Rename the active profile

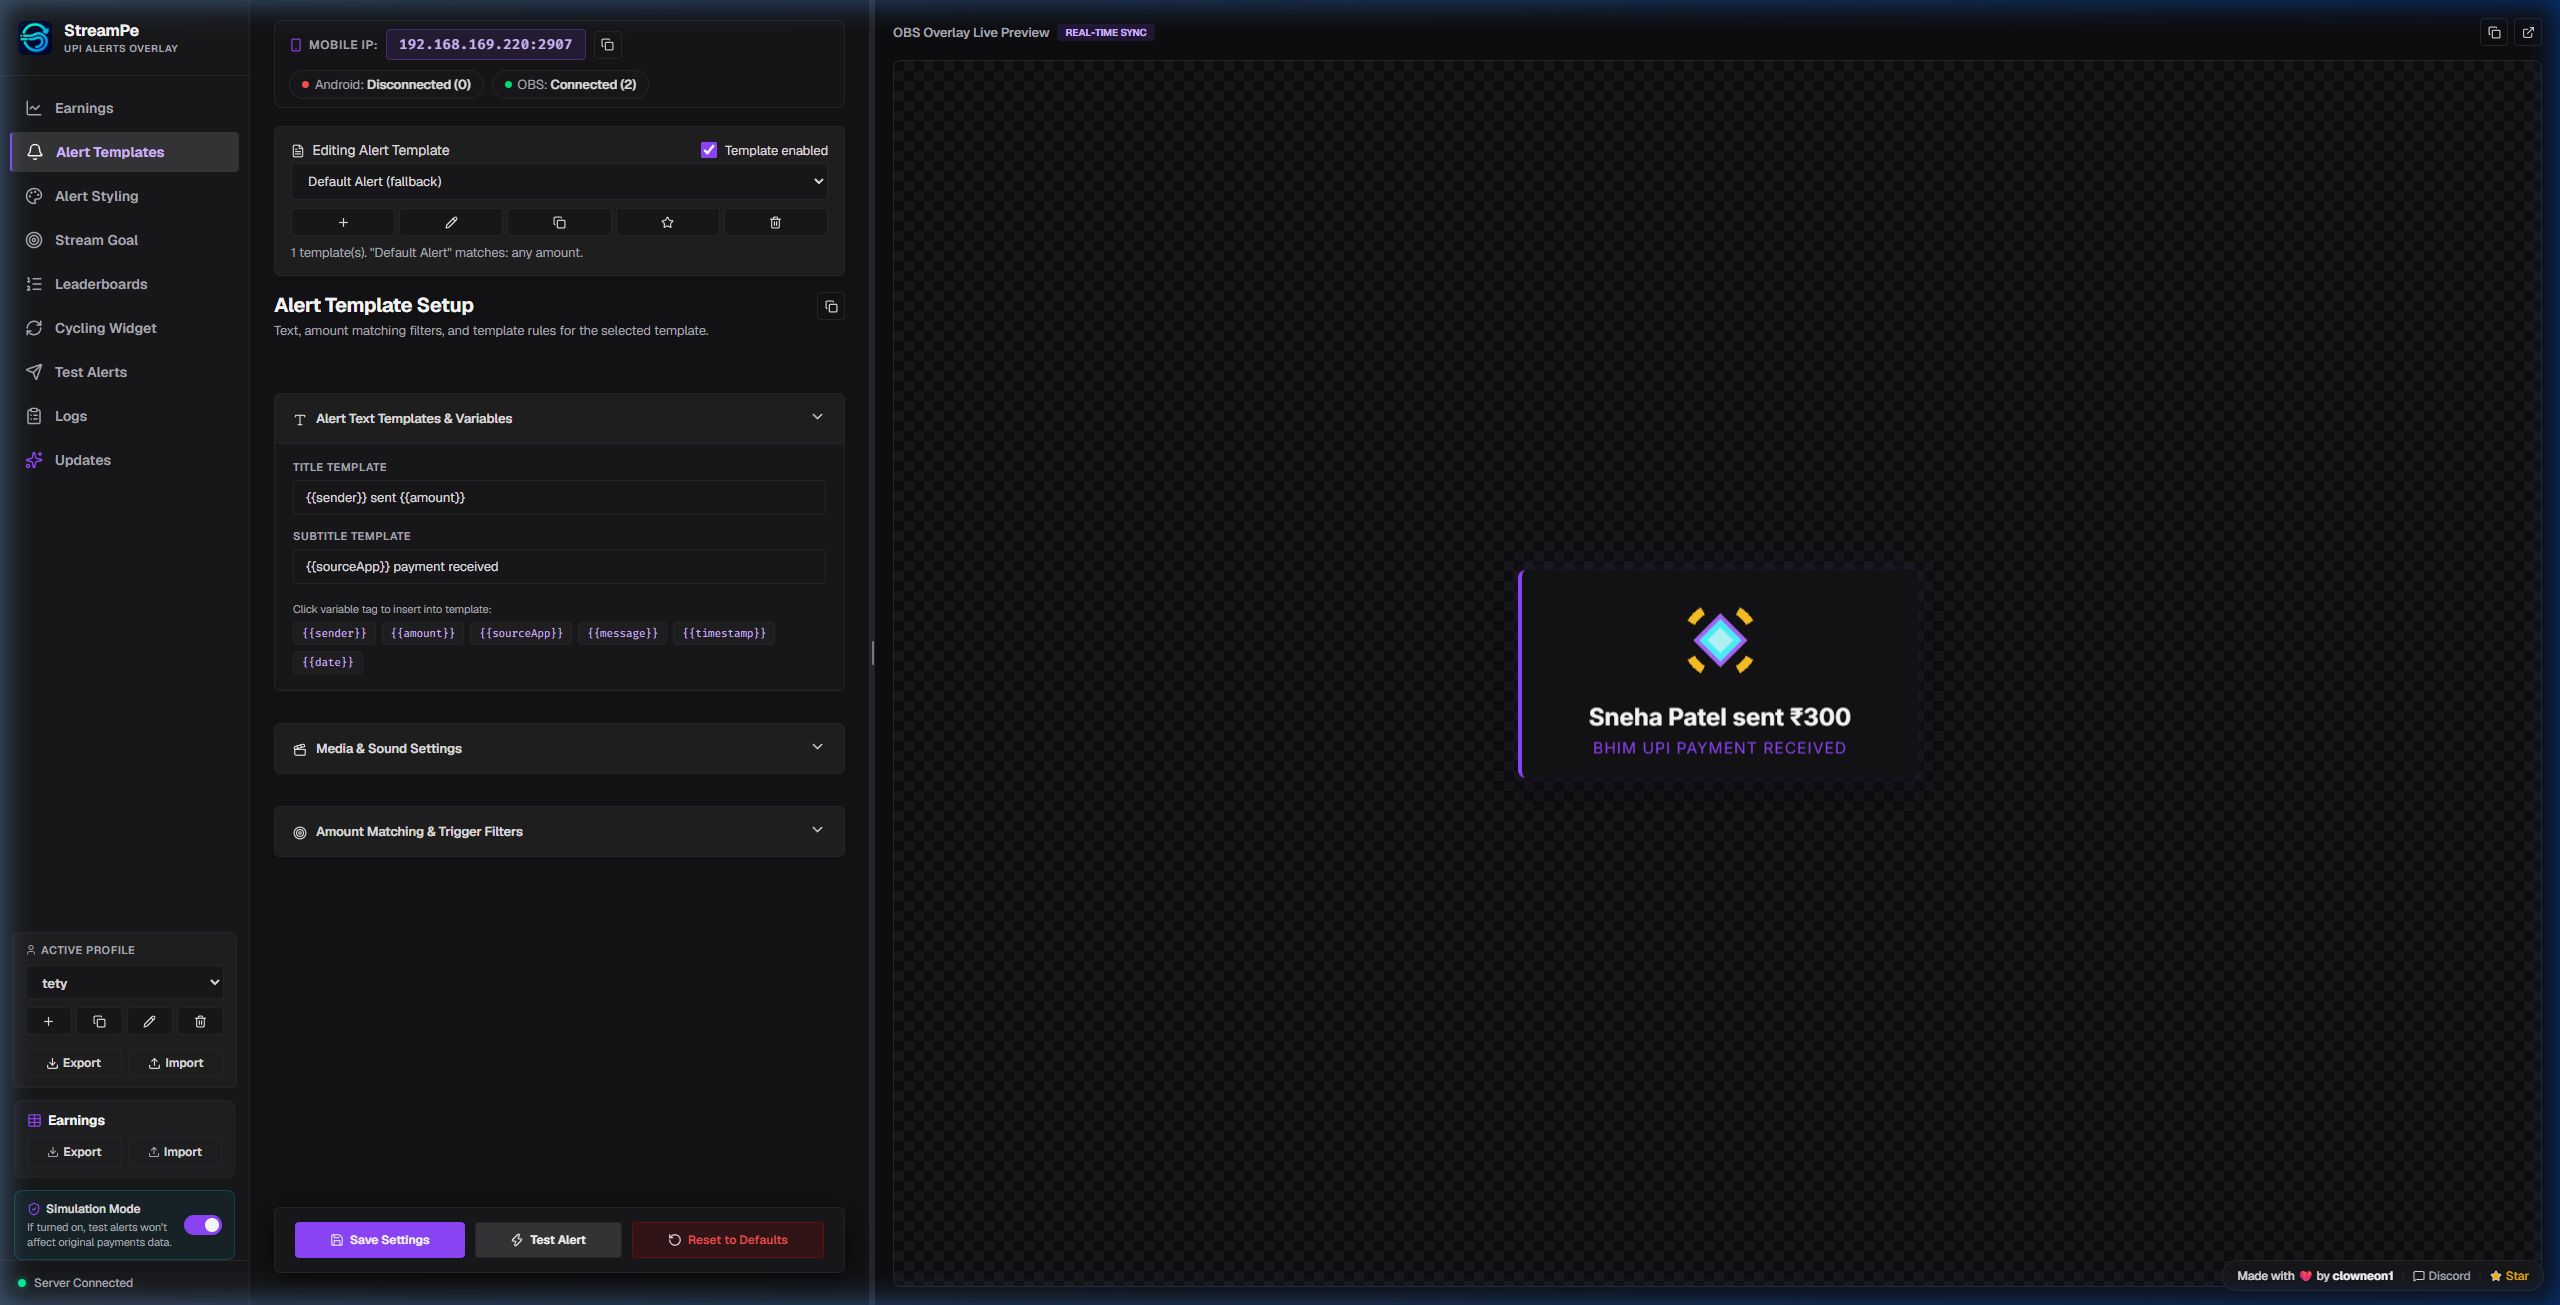point(149,1022)
